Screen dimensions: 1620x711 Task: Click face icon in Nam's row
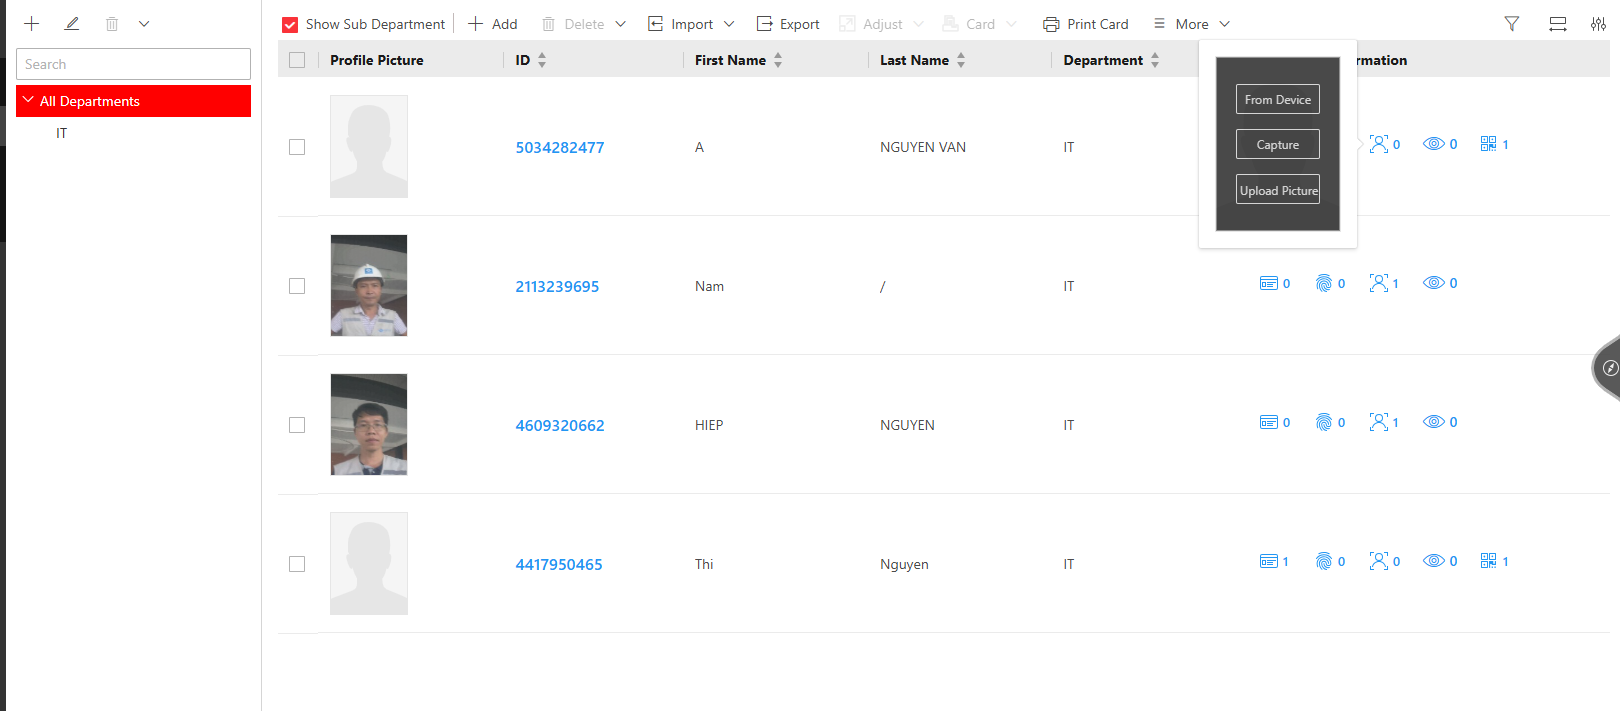(x=1379, y=283)
